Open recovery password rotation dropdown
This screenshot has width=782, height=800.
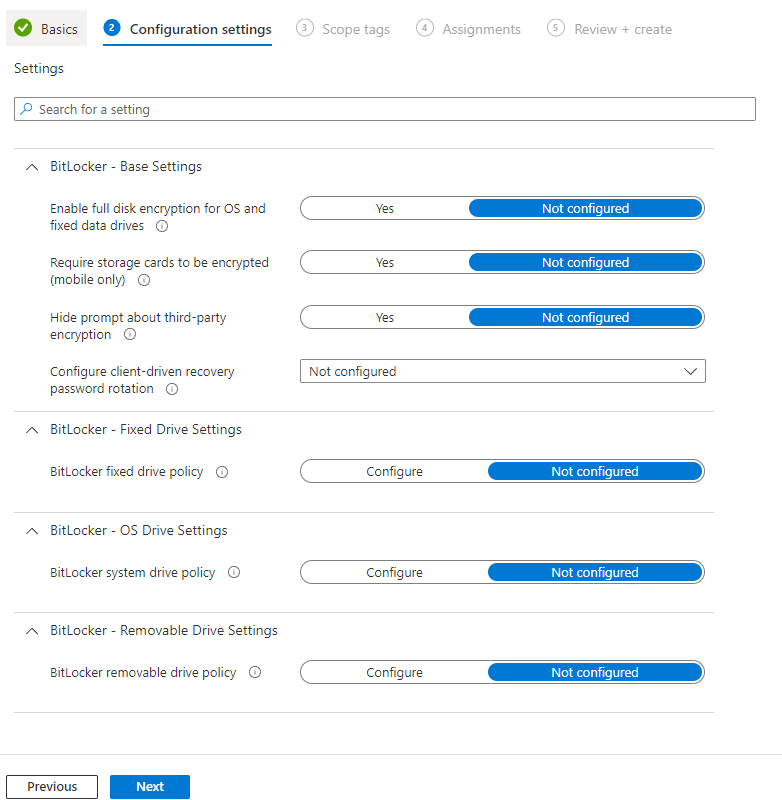(502, 371)
